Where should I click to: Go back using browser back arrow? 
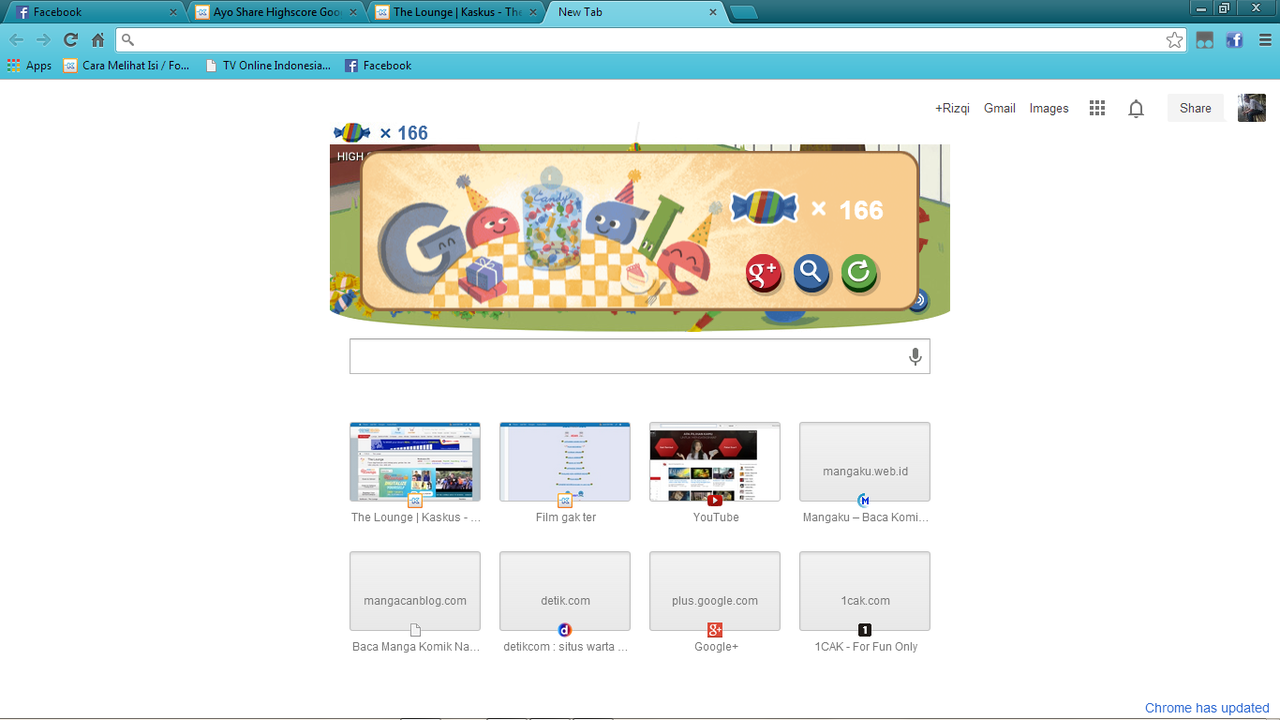click(x=16, y=40)
